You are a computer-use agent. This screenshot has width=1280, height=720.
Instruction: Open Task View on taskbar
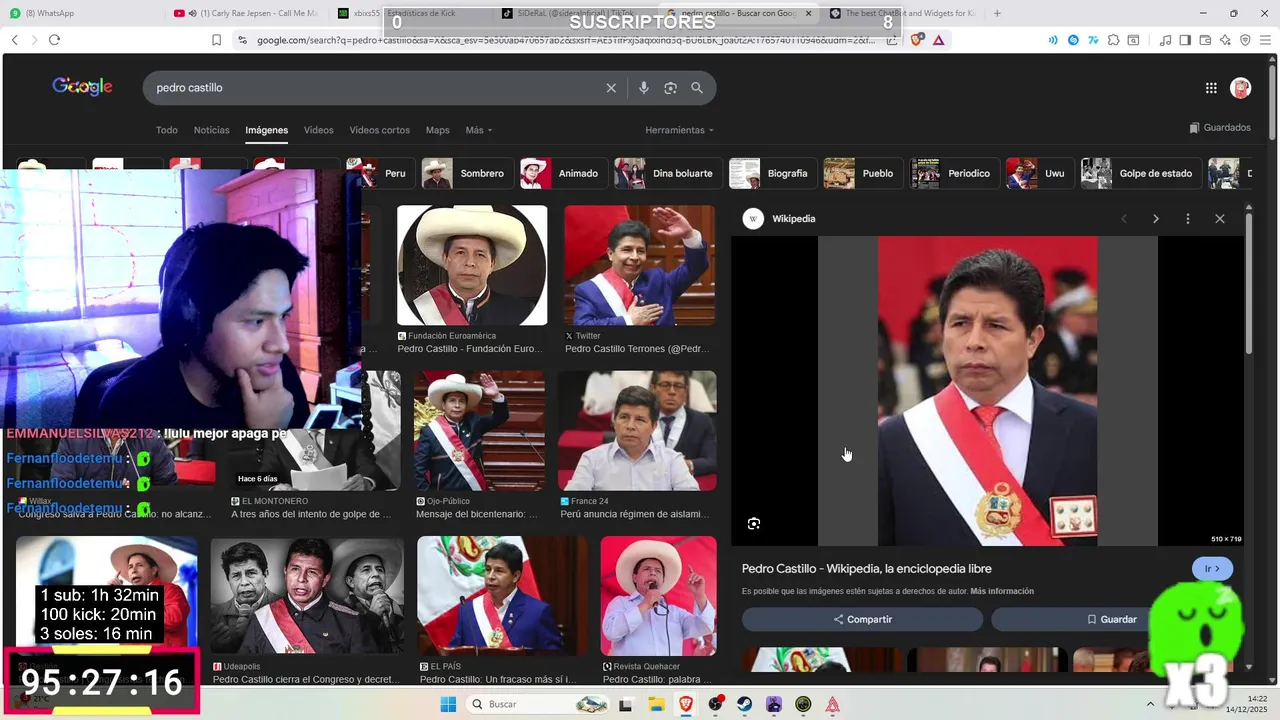(626, 704)
